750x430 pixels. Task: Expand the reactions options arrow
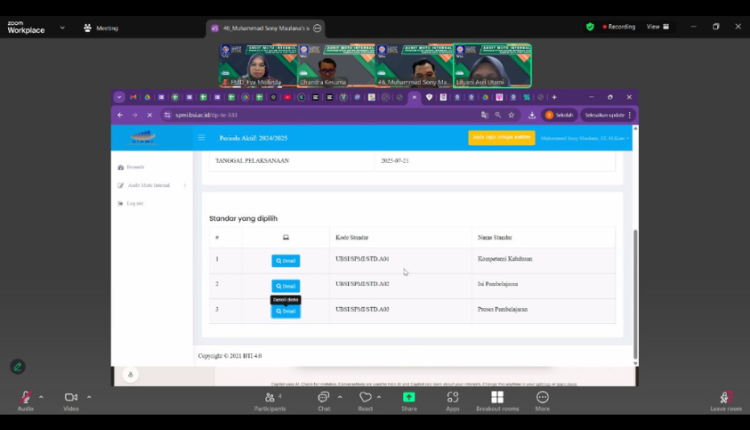(x=379, y=397)
